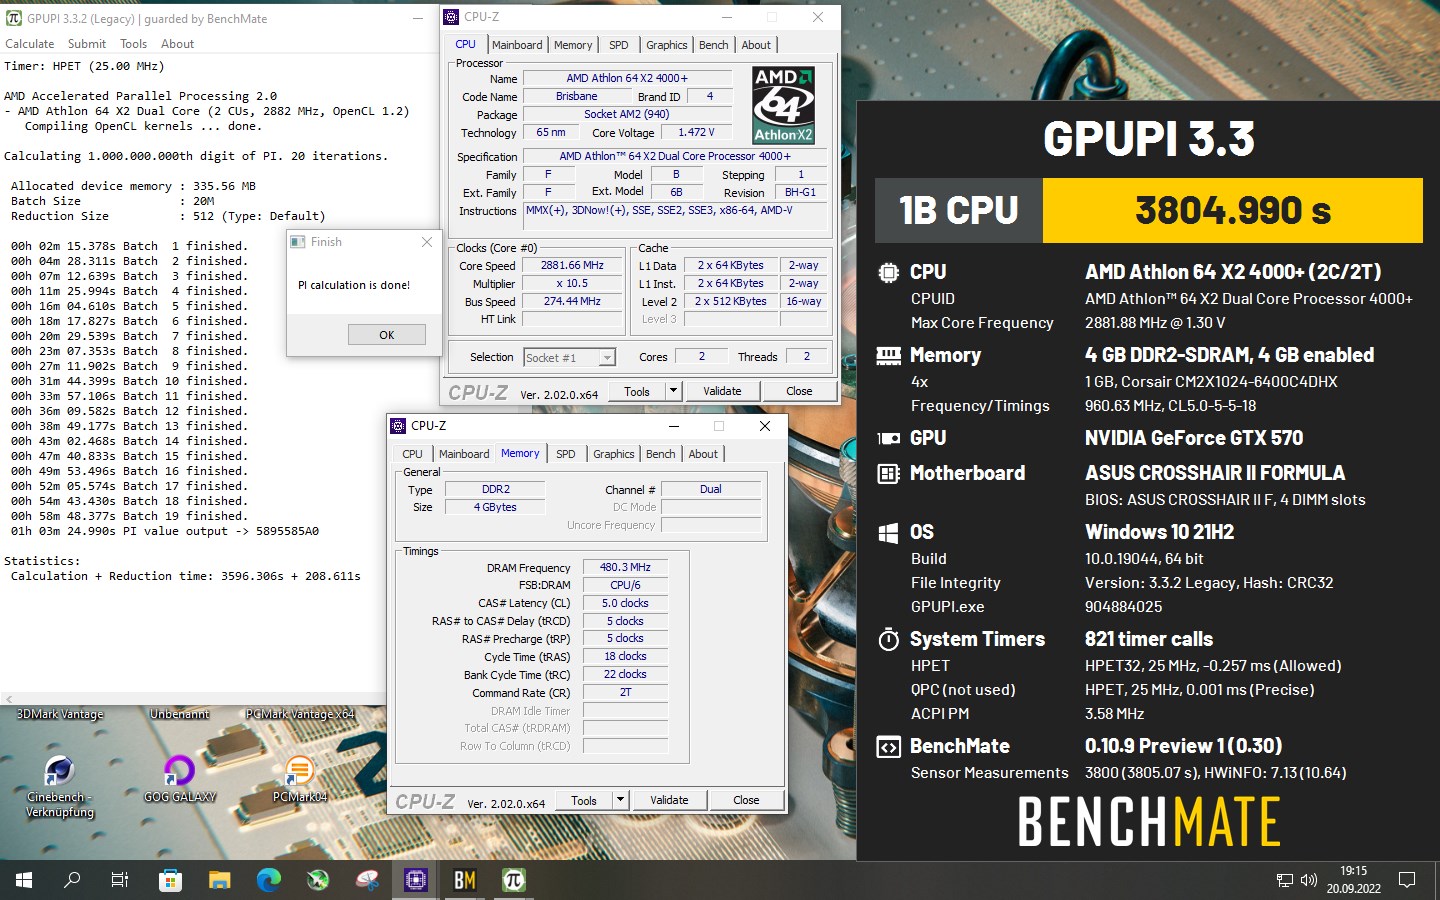Click OK in the Finish dialog
1440x900 pixels.
[x=387, y=335]
